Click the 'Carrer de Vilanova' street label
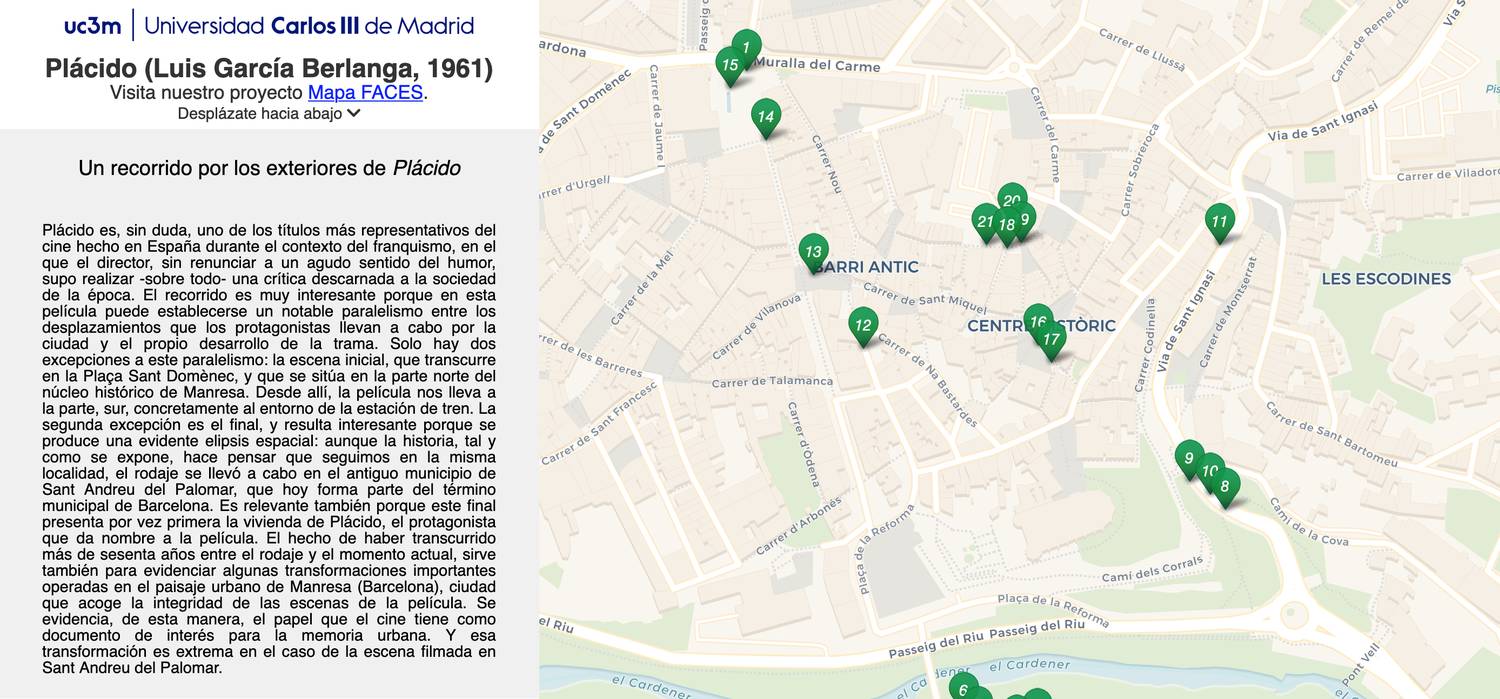 (758, 326)
